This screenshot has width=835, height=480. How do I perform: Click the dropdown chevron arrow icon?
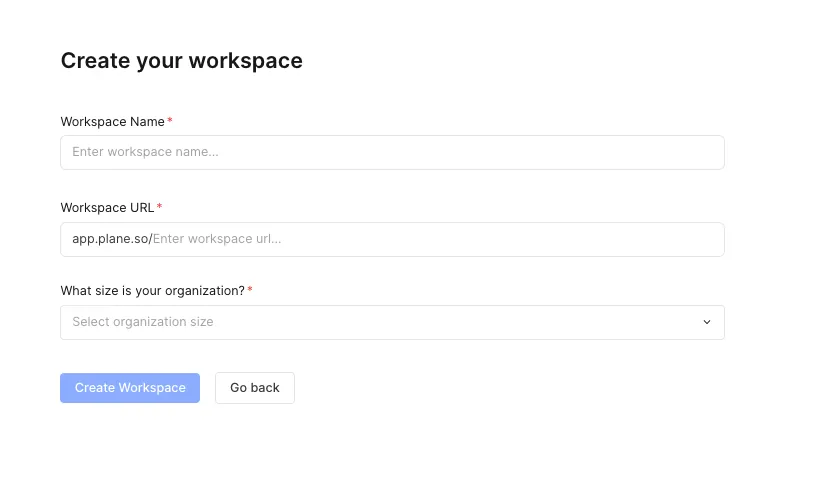[706, 322]
